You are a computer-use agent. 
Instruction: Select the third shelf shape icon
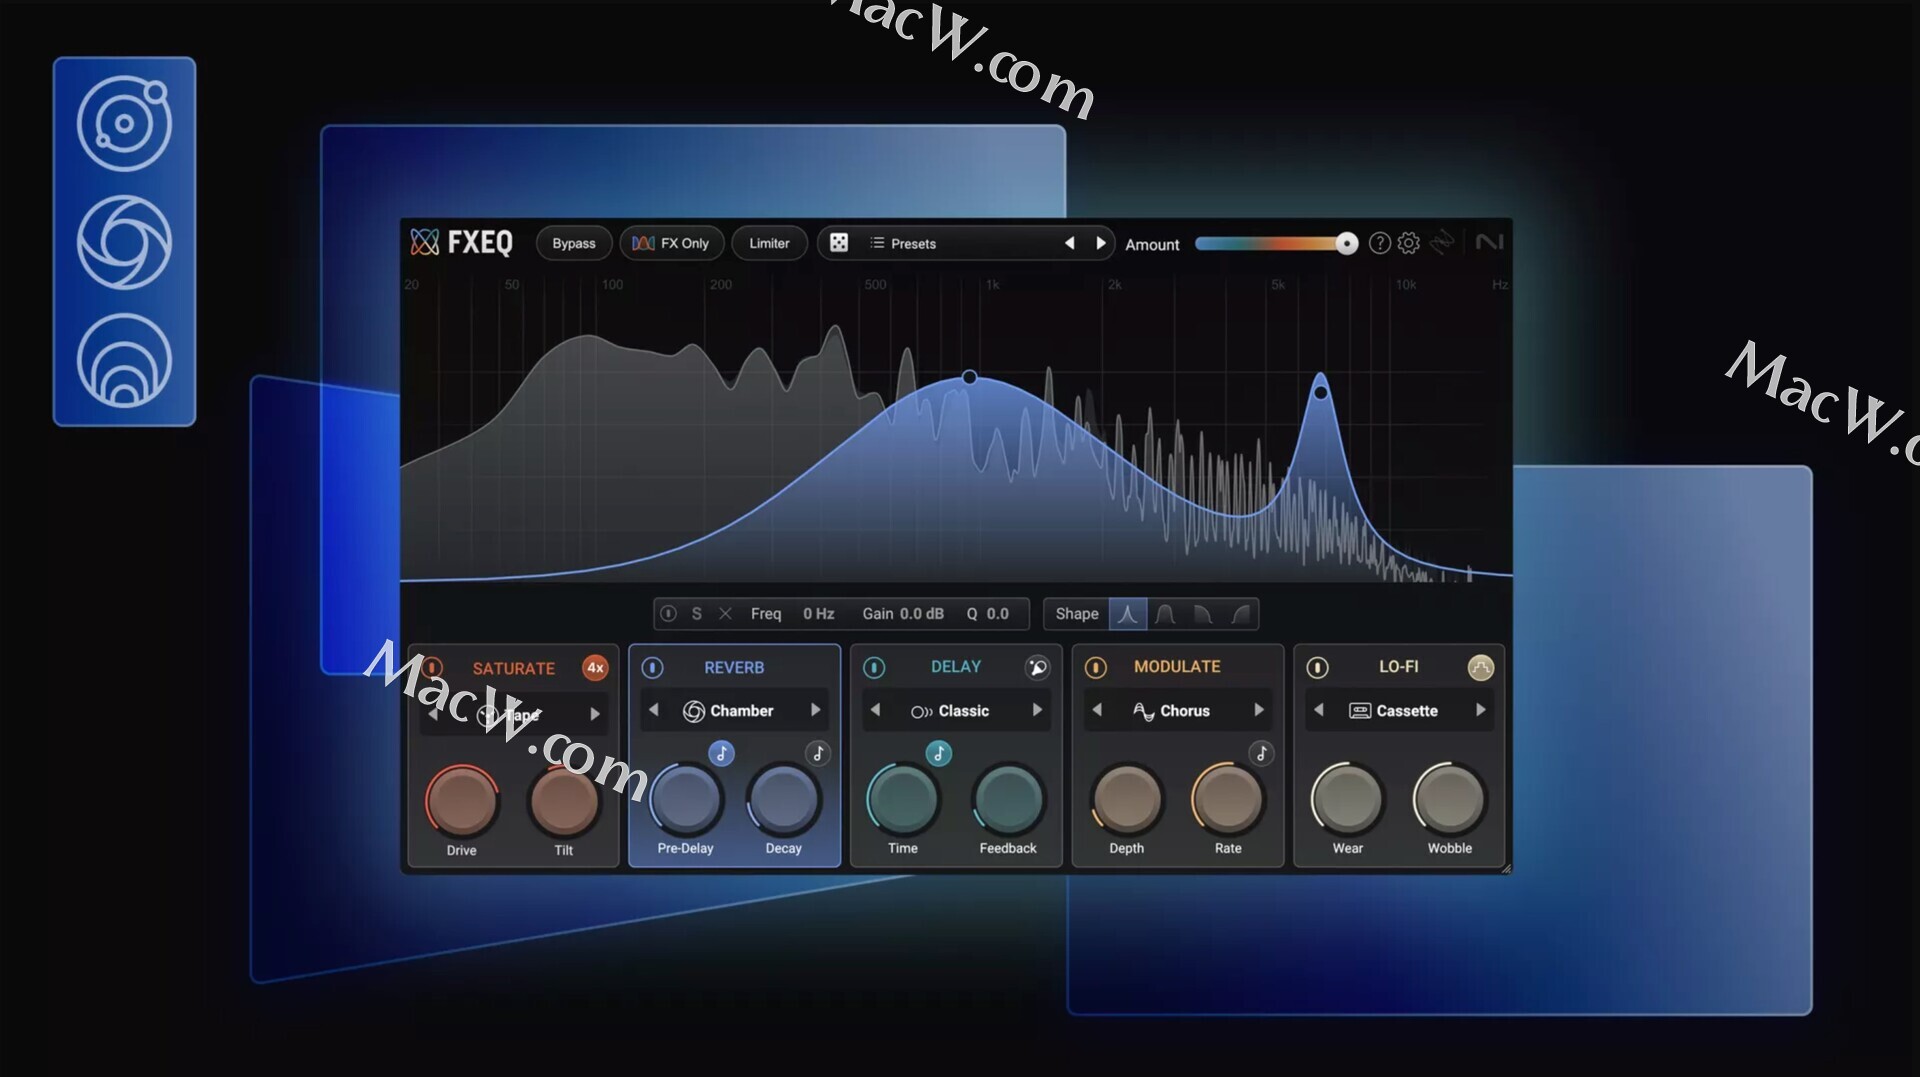pyautogui.click(x=1203, y=614)
